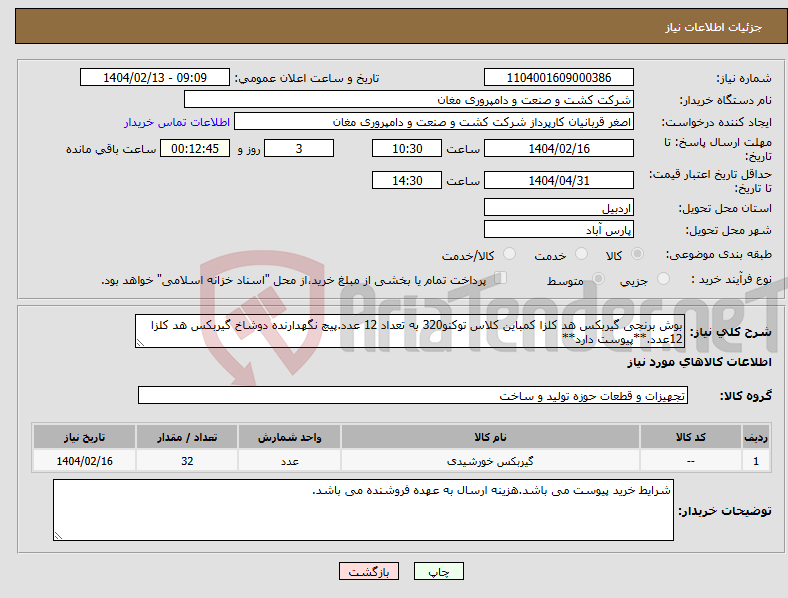This screenshot has width=788, height=598.
Task: Toggle the اسناد خزانه اسلامی payment checkbox
Action: click(x=501, y=278)
